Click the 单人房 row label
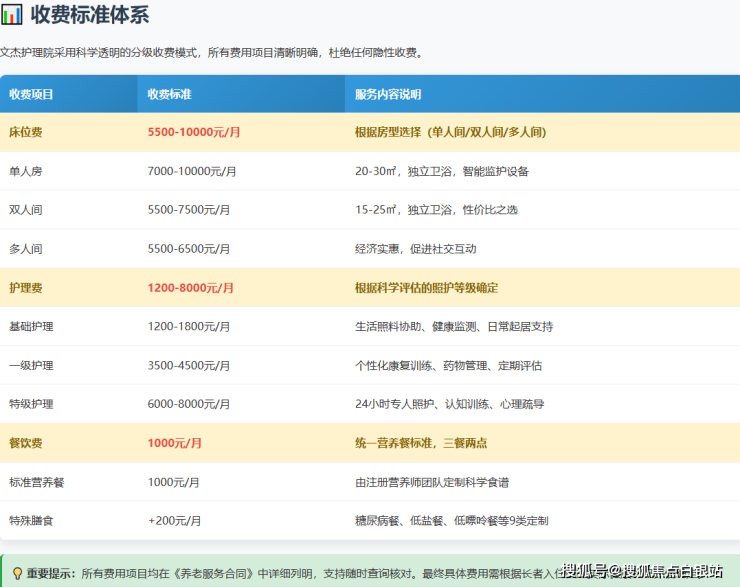This screenshot has height=587, width=740. click(x=25, y=171)
